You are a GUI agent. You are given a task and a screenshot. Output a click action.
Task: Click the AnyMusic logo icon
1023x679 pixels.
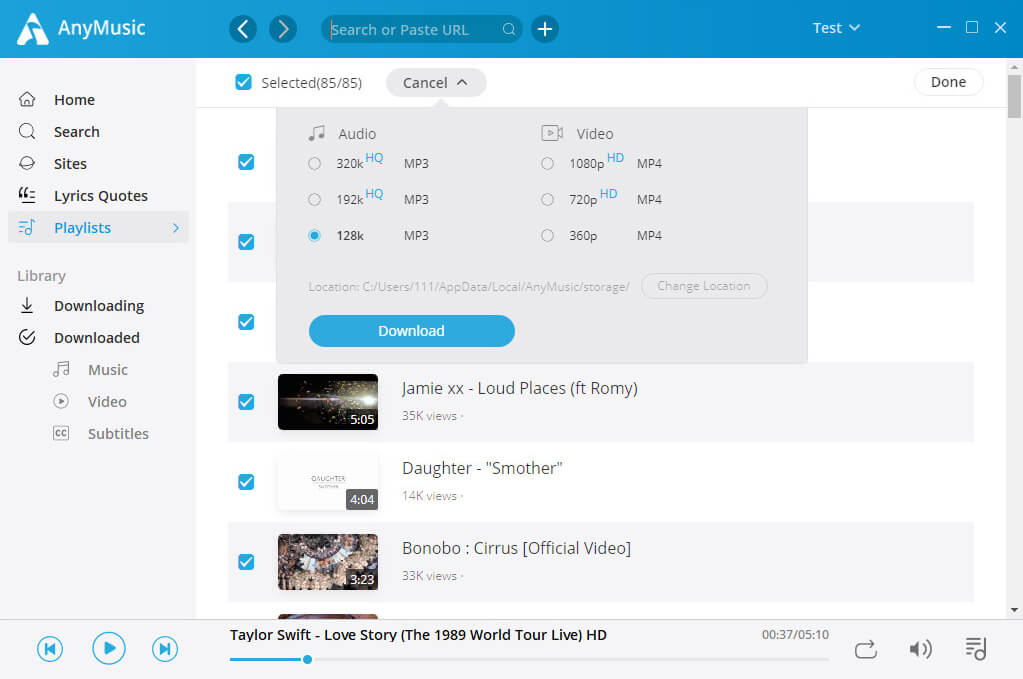pos(33,29)
